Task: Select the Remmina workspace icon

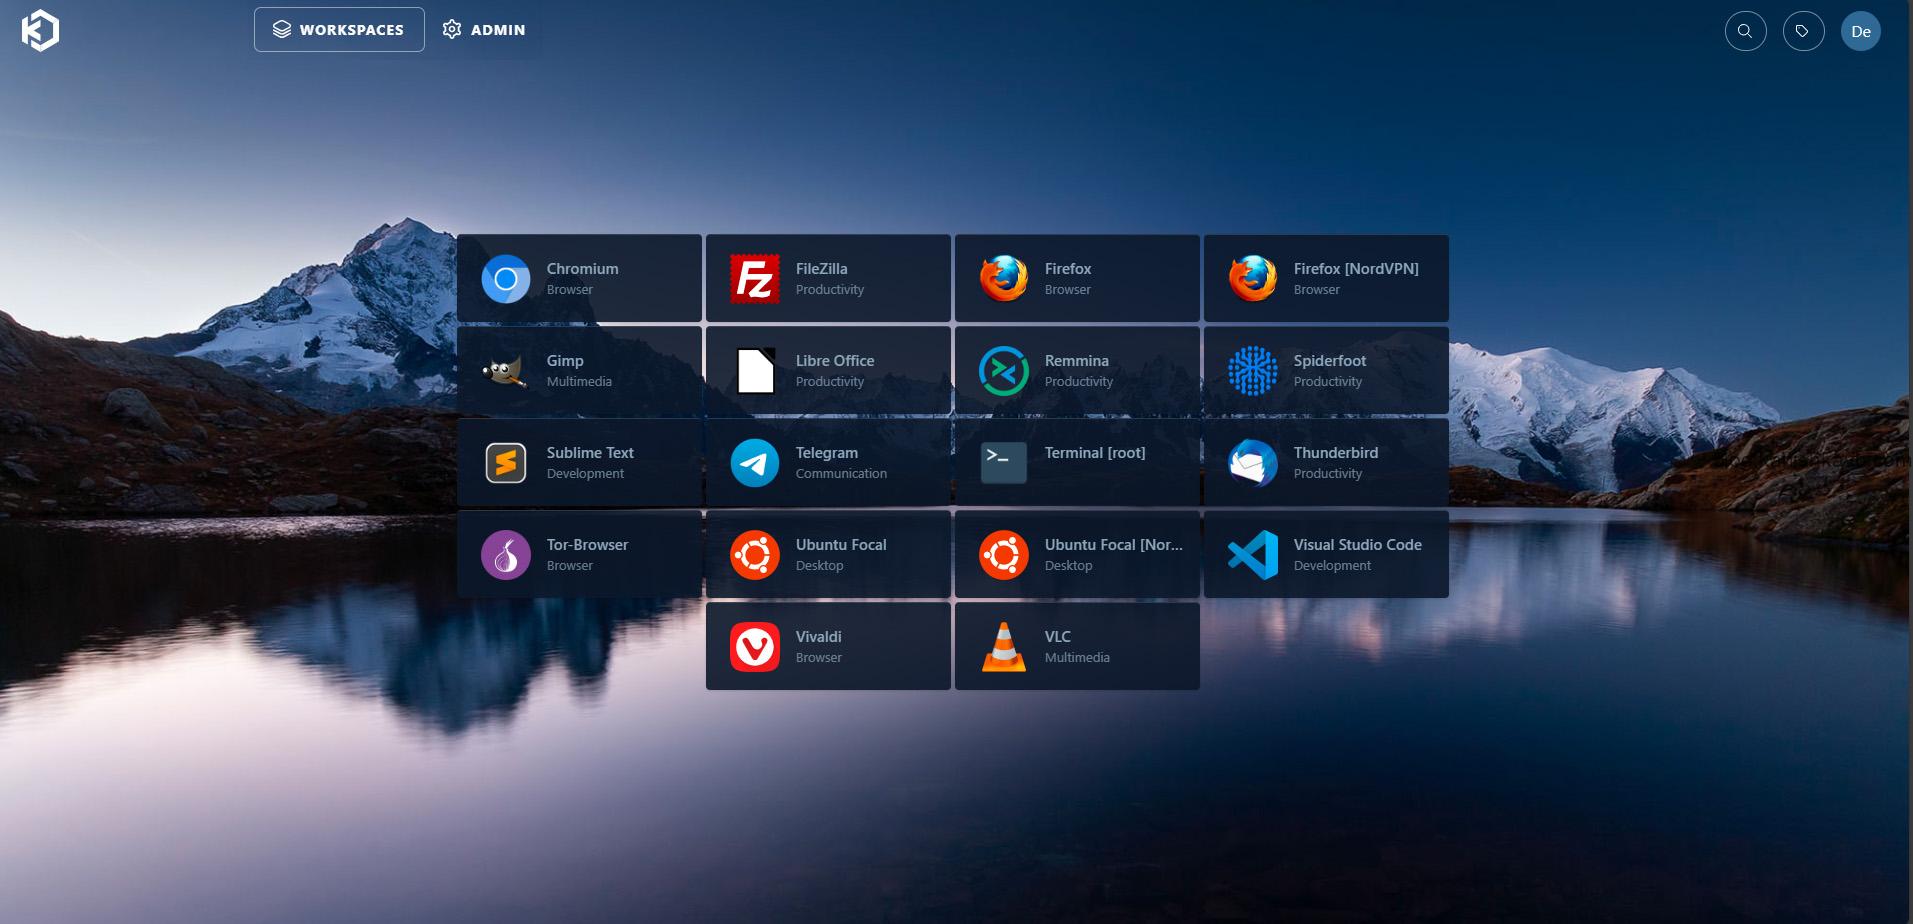Action: (1077, 370)
